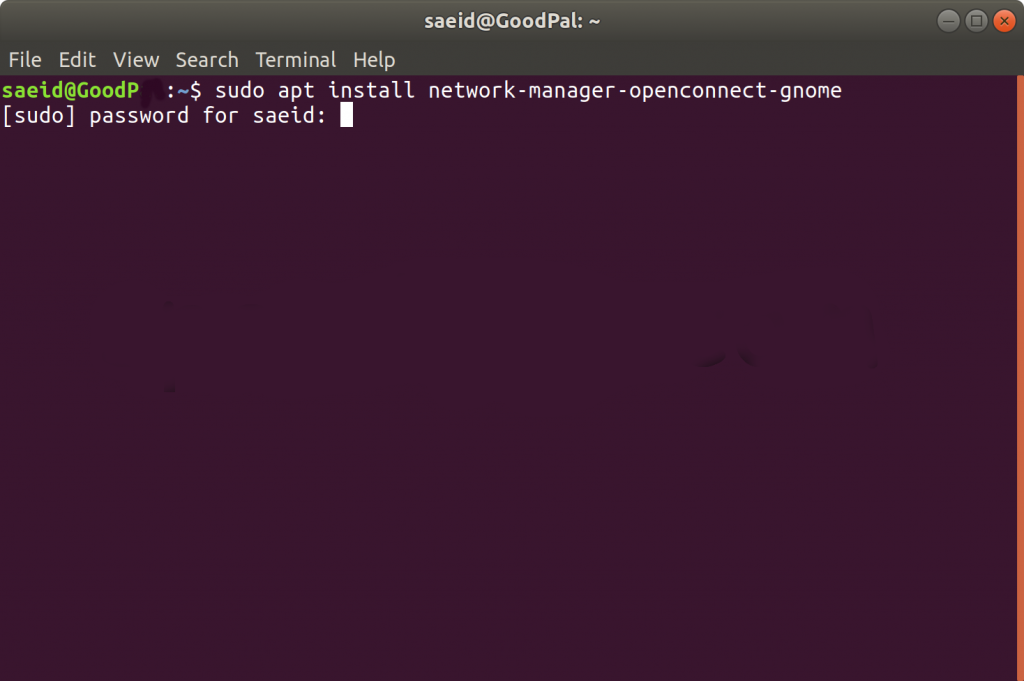The height and width of the screenshot is (681, 1024).
Task: Click the word install in the command
Action: (x=371, y=91)
